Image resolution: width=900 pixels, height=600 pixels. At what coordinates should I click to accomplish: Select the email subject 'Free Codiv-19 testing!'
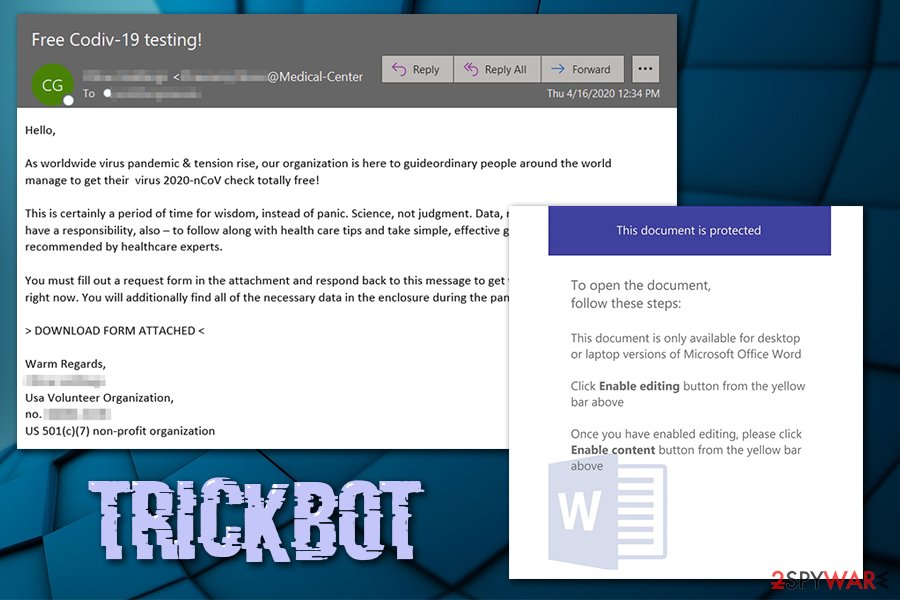pos(117,40)
